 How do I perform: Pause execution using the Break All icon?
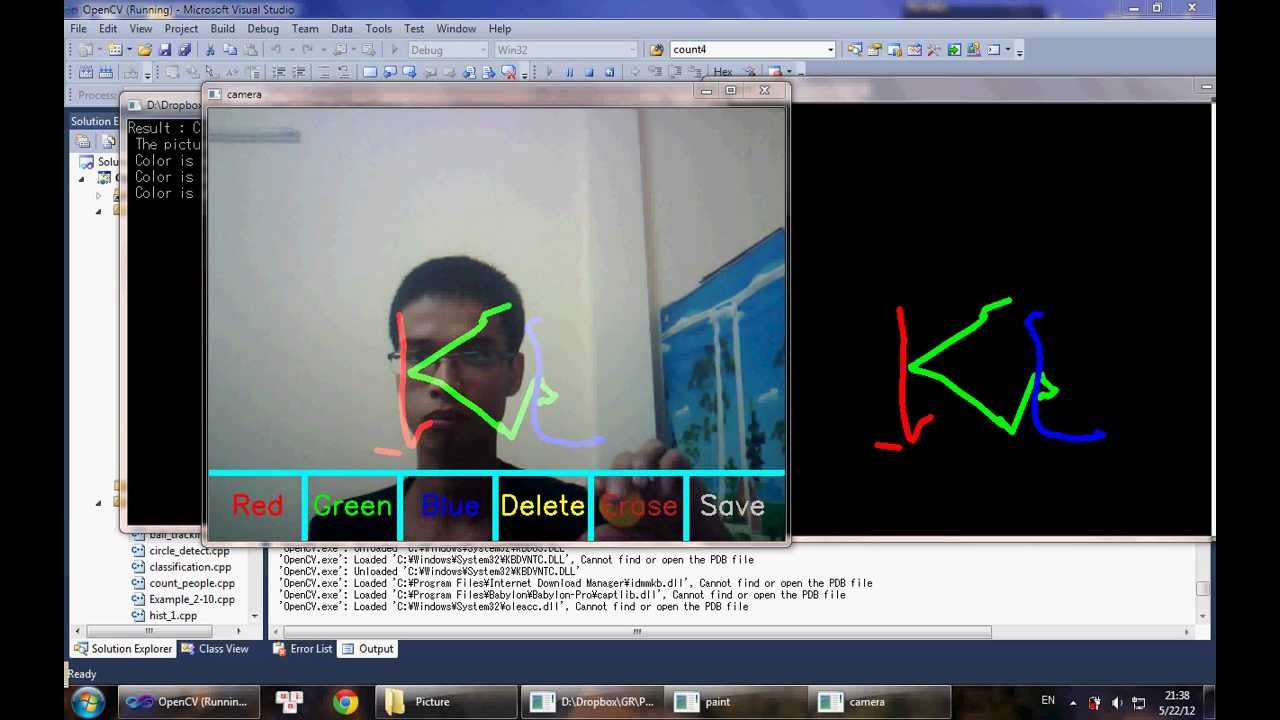[x=570, y=70]
